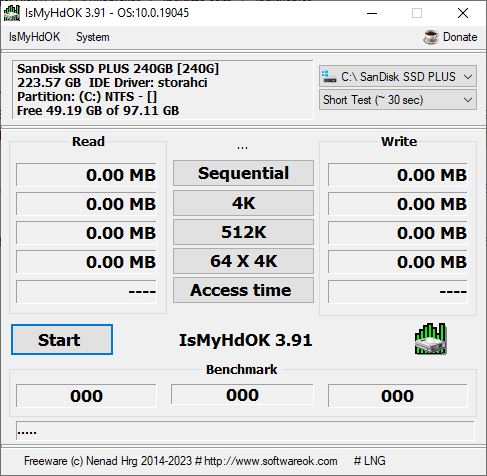
Task: Click the IsMyHdOK title bar app icon
Action: (11, 13)
